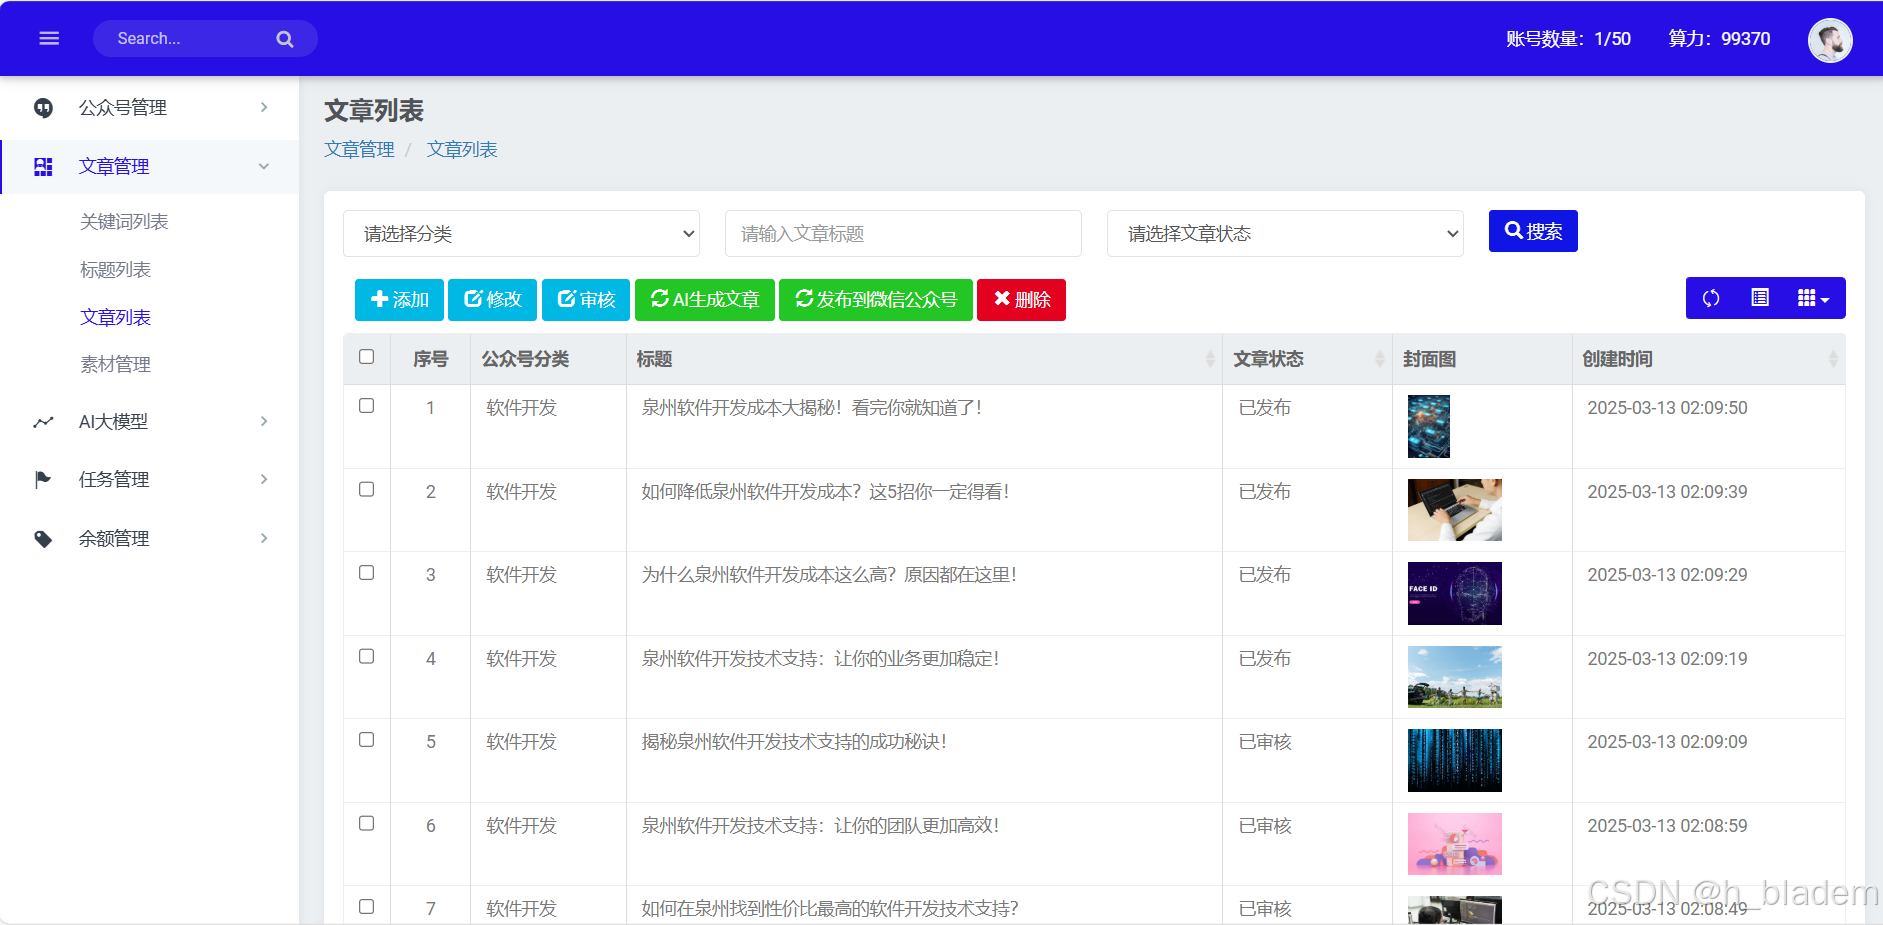
Task: Open the 公众号管理 menu label
Action: coord(123,108)
